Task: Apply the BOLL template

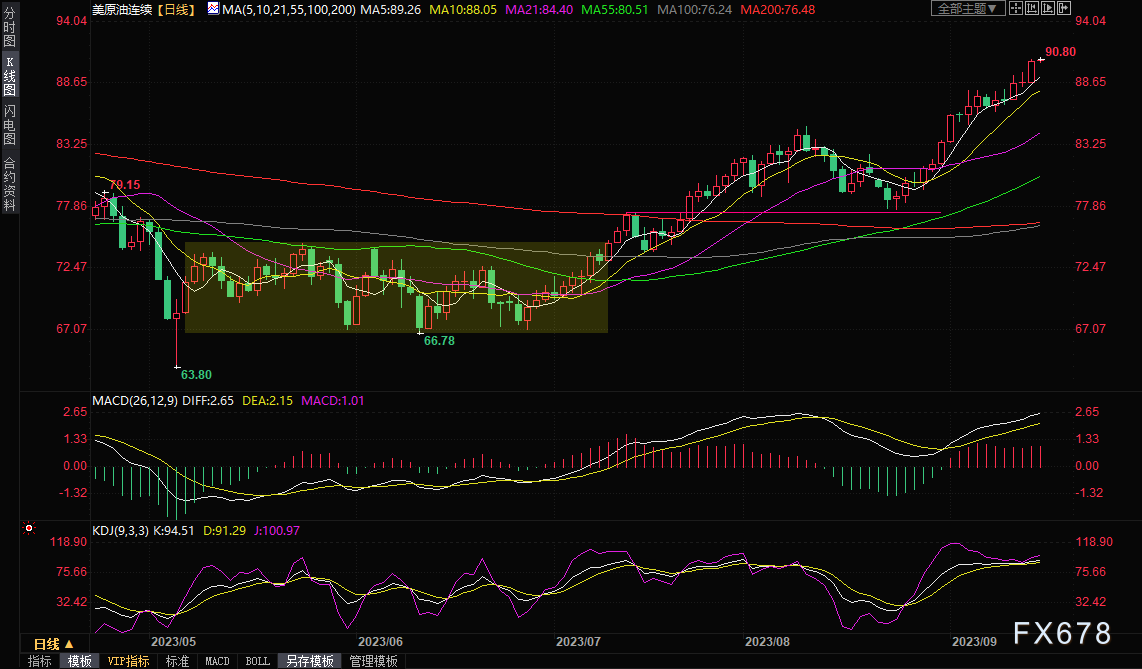Action: (x=257, y=661)
